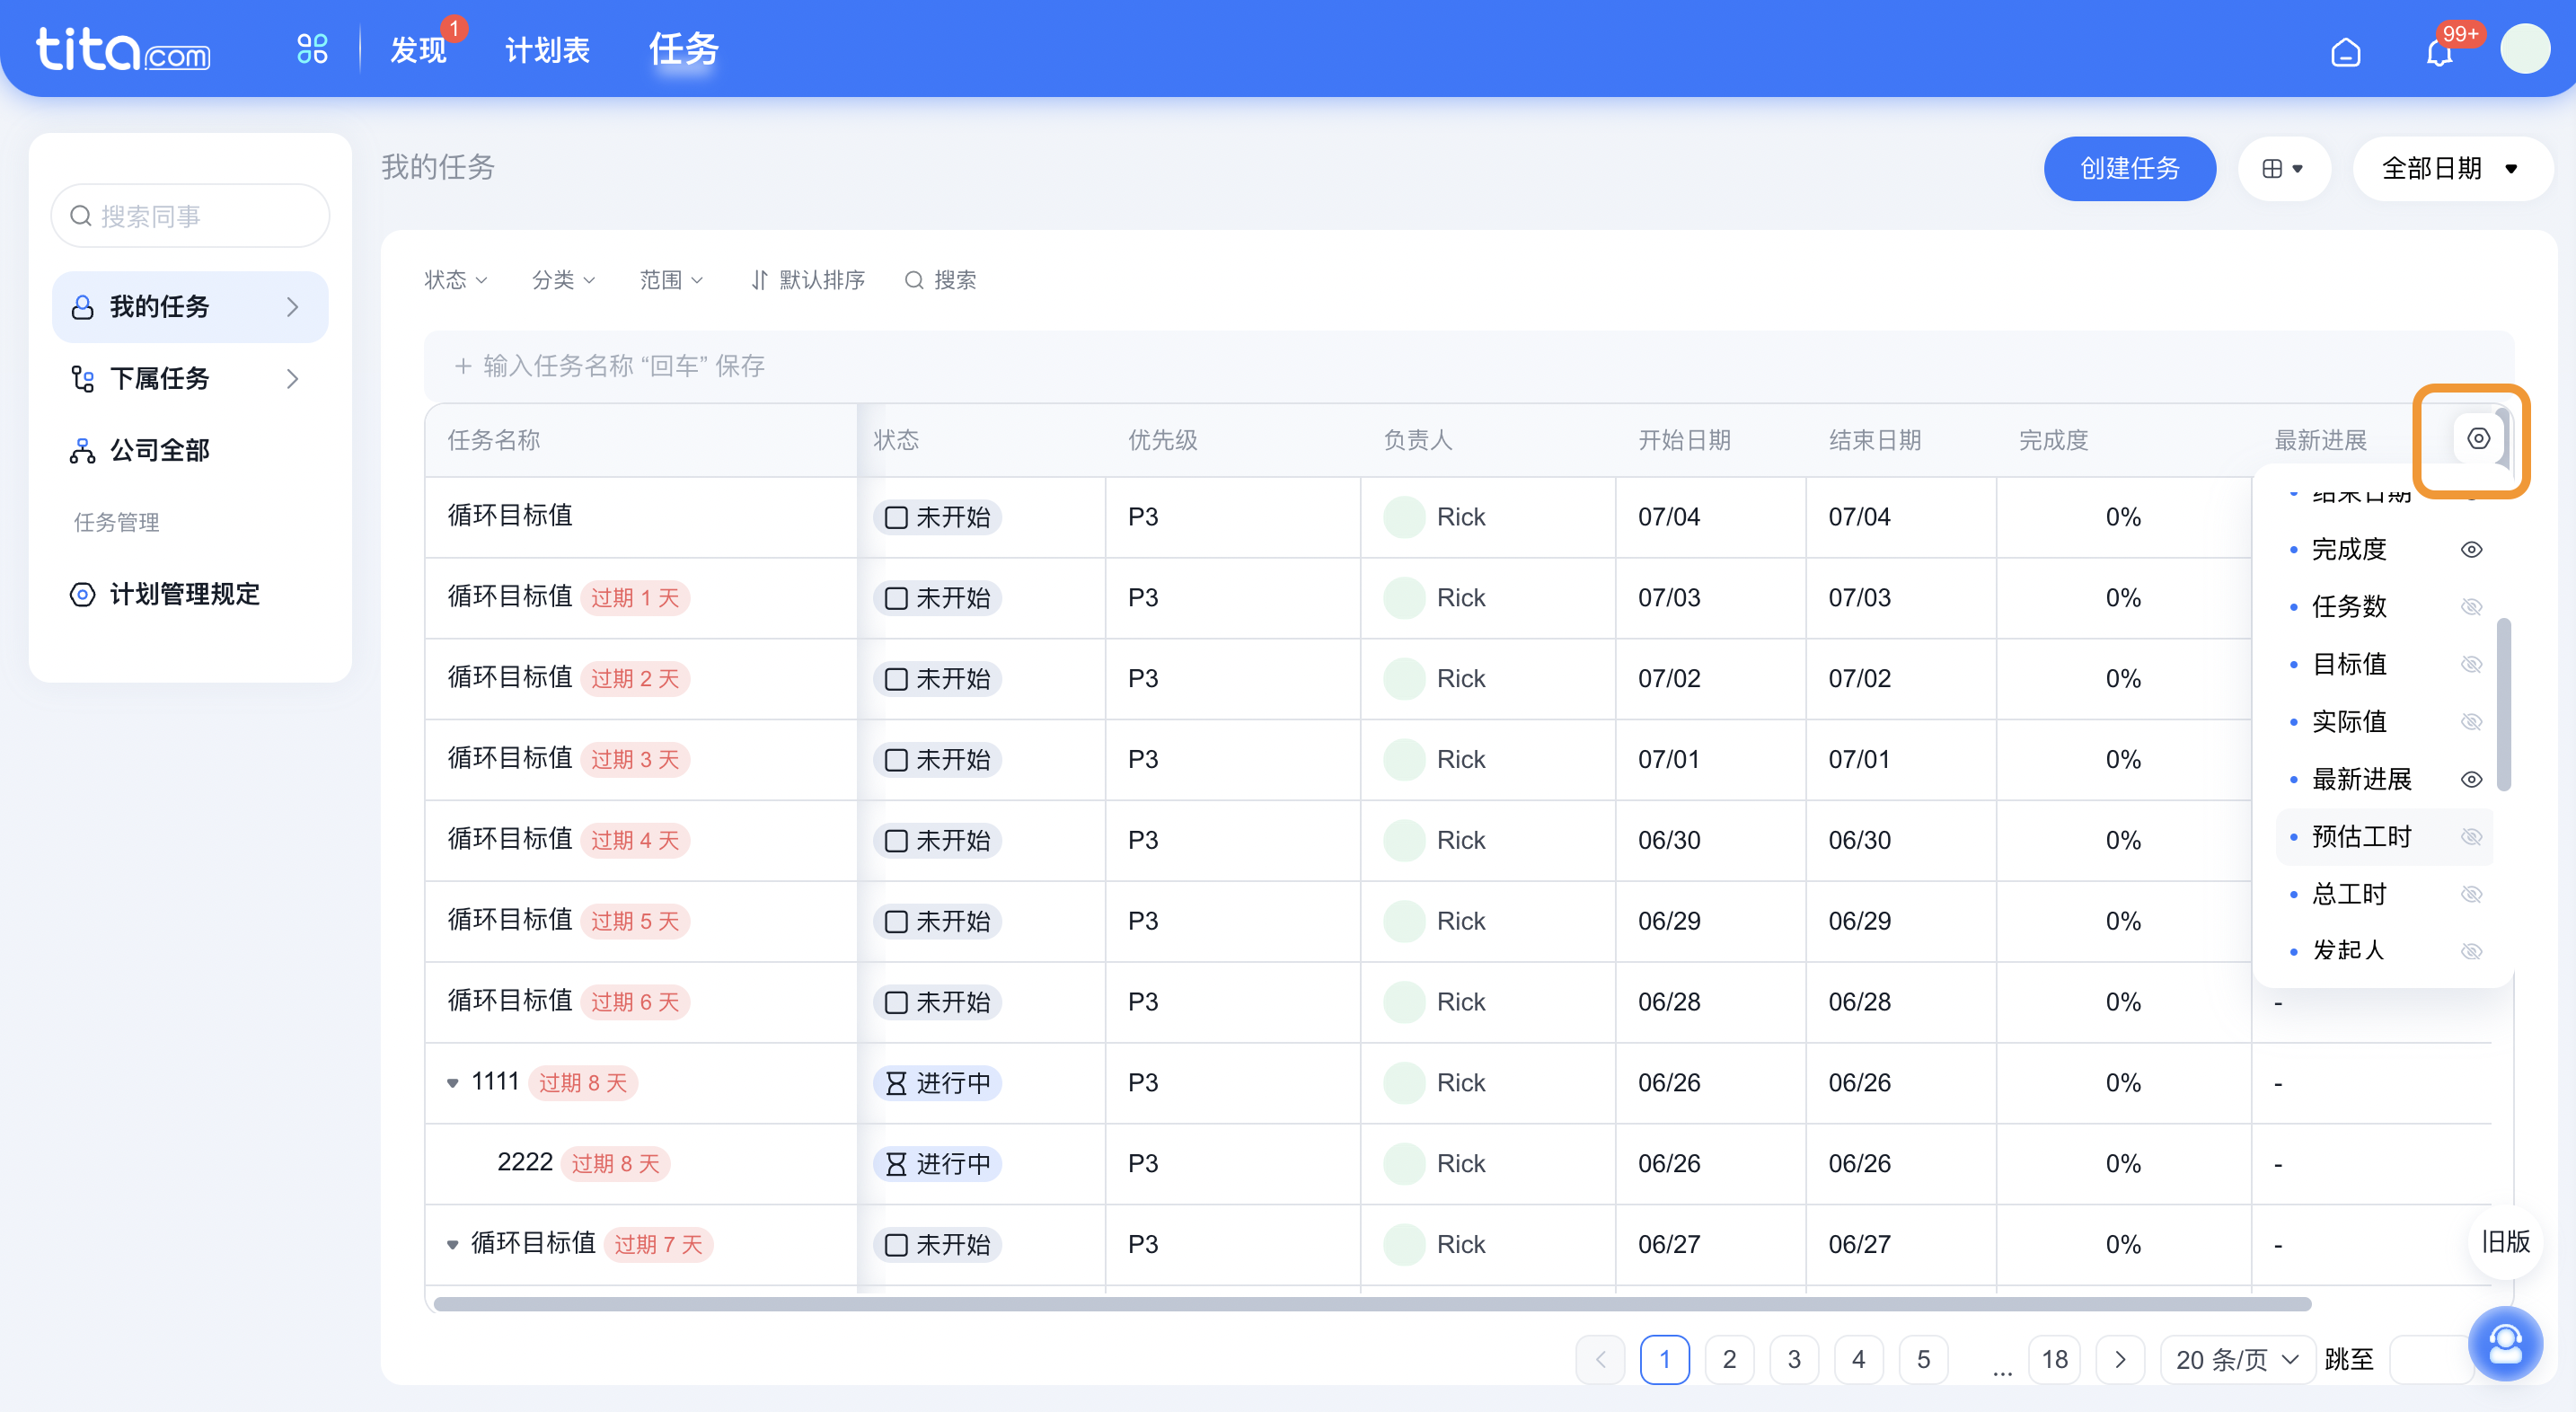Focus the 搜索同事 search field
This screenshot has width=2576, height=1412.
(190, 216)
